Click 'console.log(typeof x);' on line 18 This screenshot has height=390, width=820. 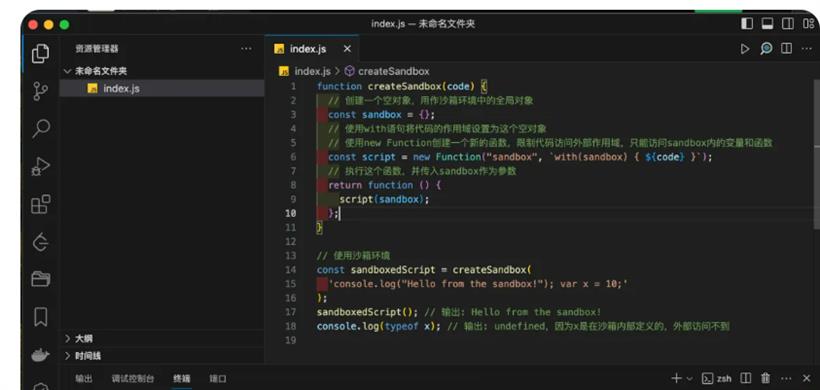point(379,326)
